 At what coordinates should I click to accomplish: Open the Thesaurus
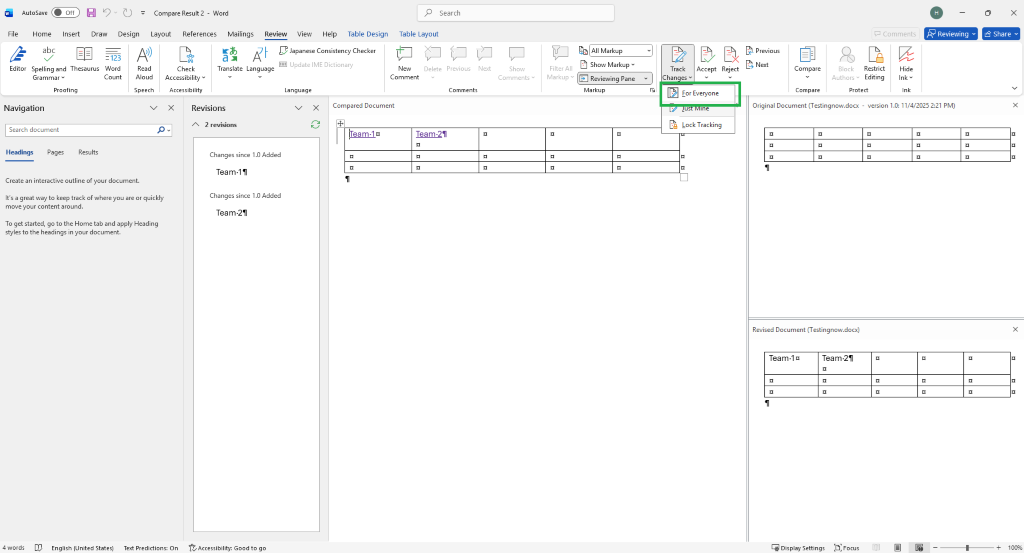(84, 59)
